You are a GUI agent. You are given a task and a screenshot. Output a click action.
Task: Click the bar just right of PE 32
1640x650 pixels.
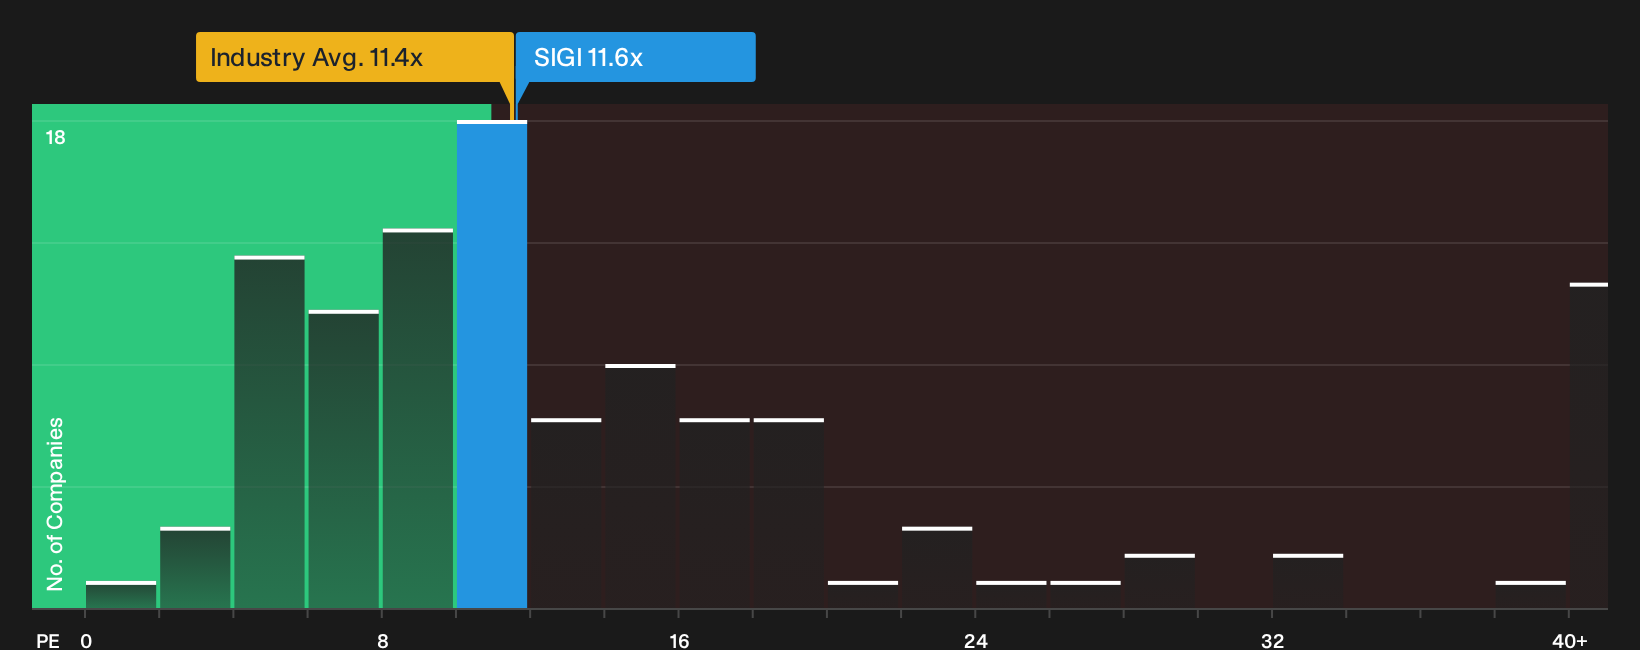click(x=1308, y=581)
